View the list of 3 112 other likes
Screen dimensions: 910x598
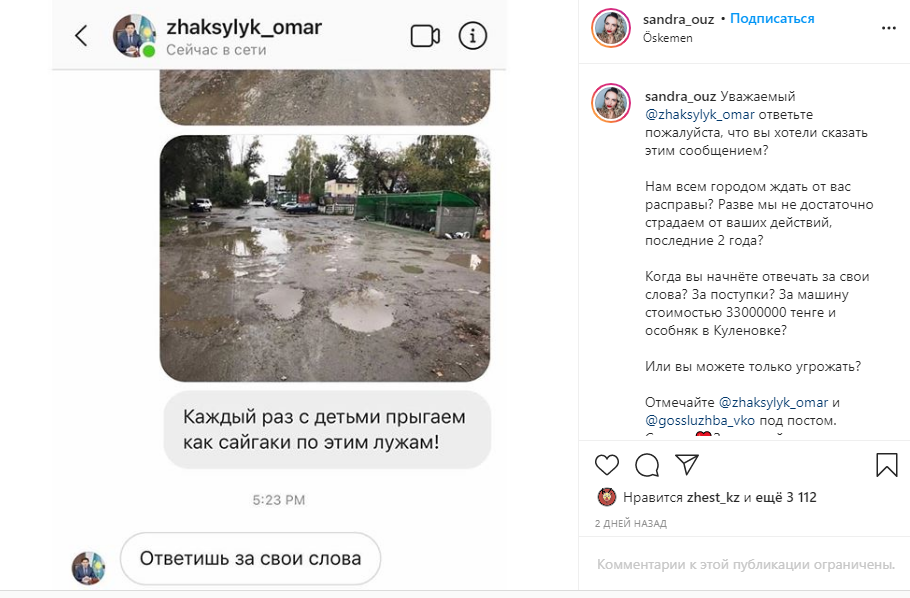click(788, 498)
